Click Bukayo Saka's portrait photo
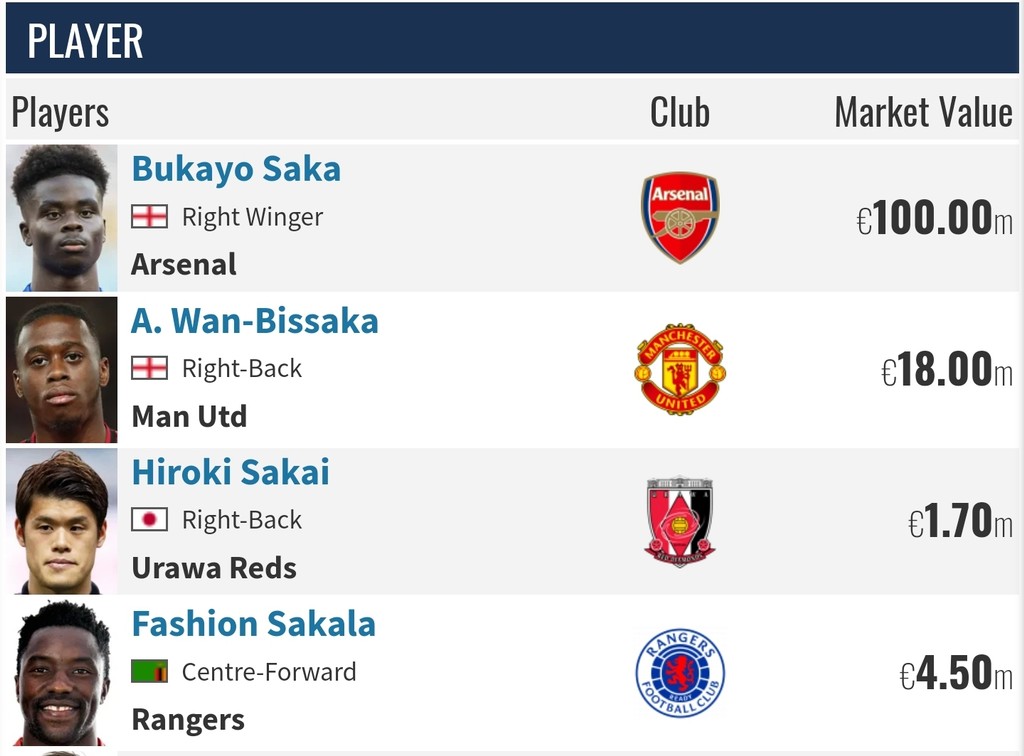 pyautogui.click(x=61, y=218)
